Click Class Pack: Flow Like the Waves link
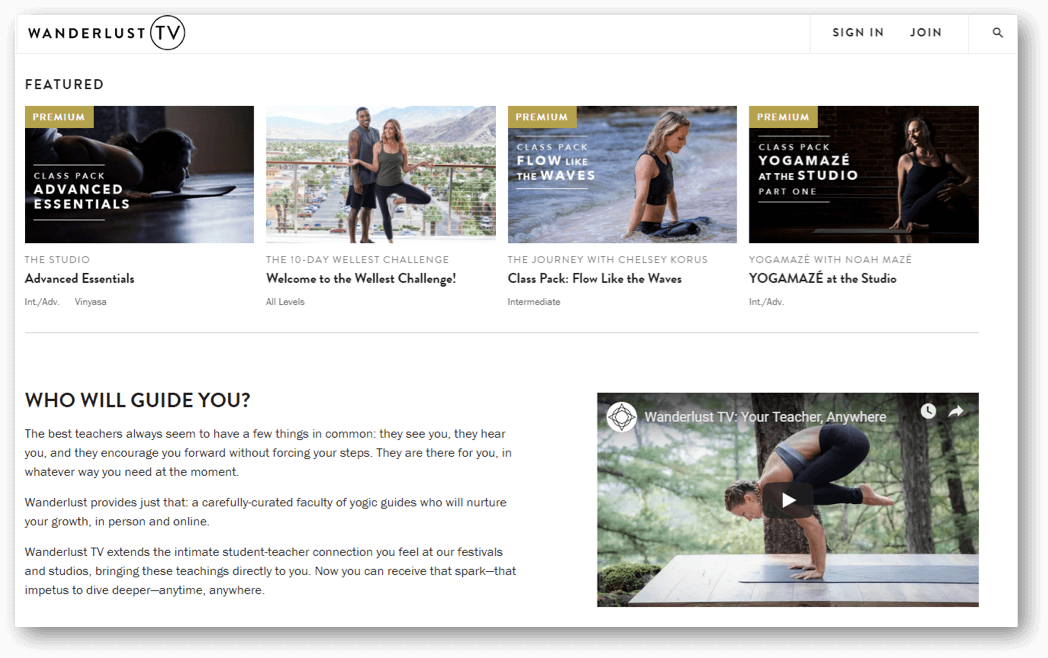 [595, 279]
